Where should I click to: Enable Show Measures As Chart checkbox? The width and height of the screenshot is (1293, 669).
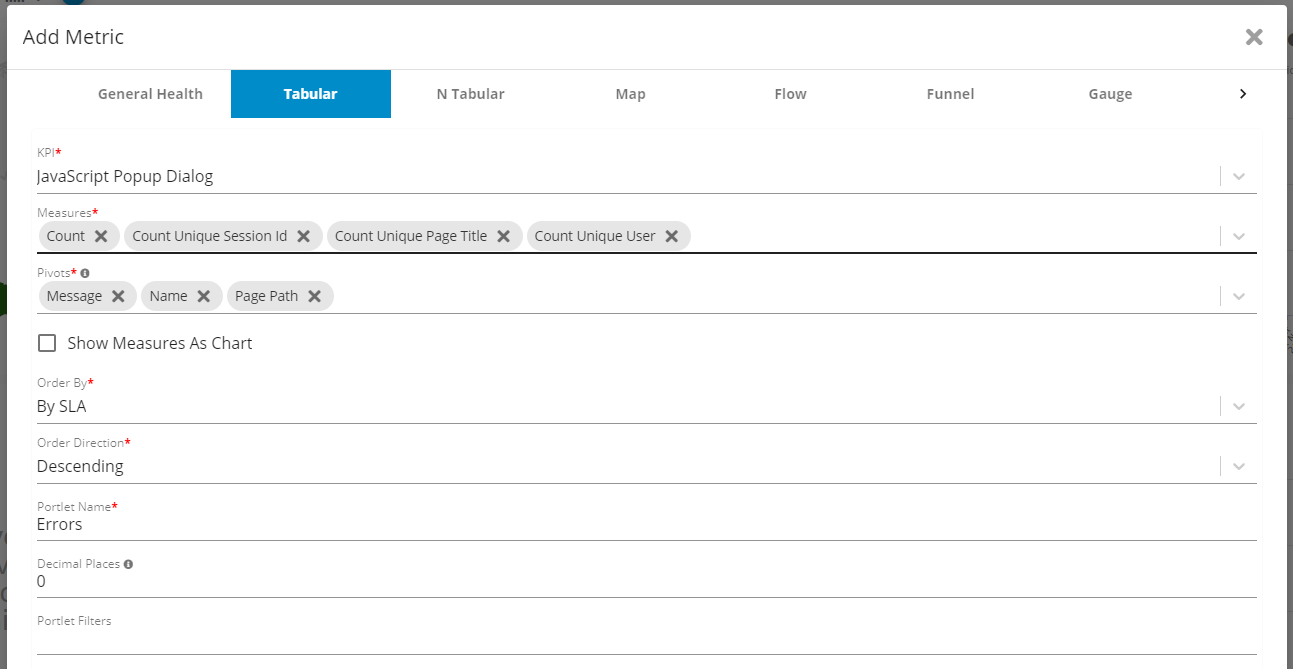pyautogui.click(x=47, y=343)
